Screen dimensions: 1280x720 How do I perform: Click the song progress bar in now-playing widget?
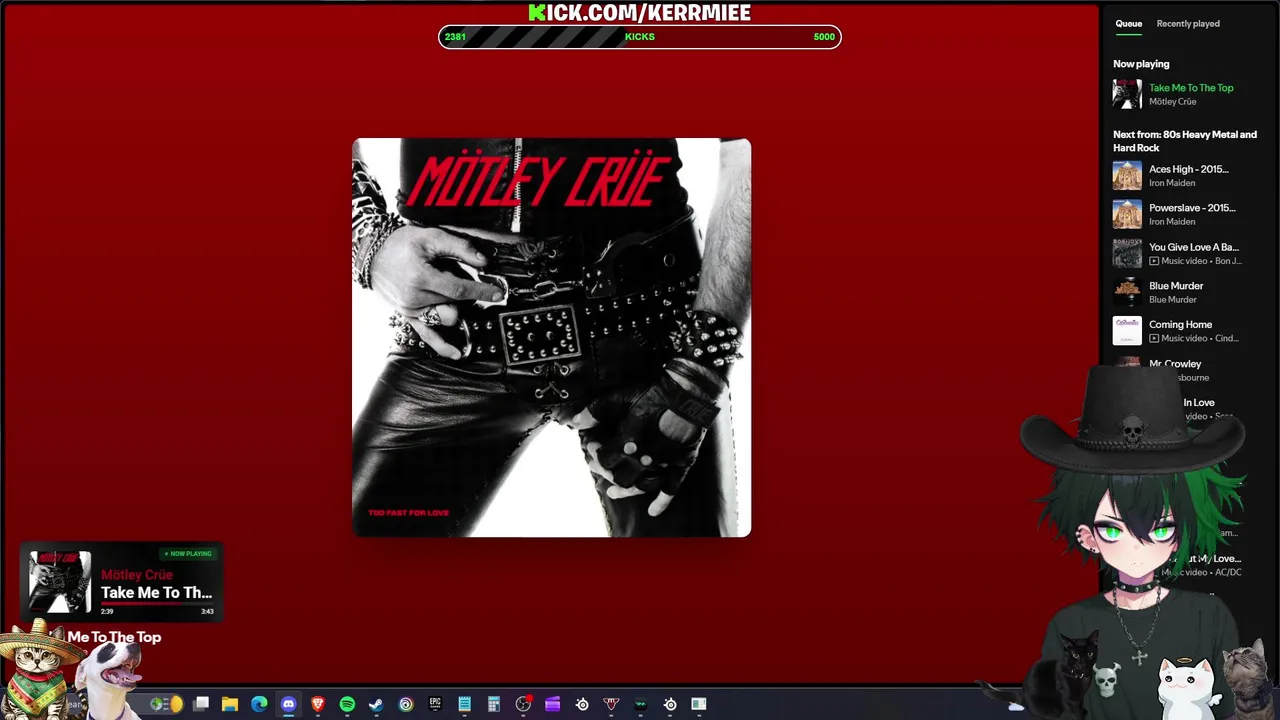point(157,604)
